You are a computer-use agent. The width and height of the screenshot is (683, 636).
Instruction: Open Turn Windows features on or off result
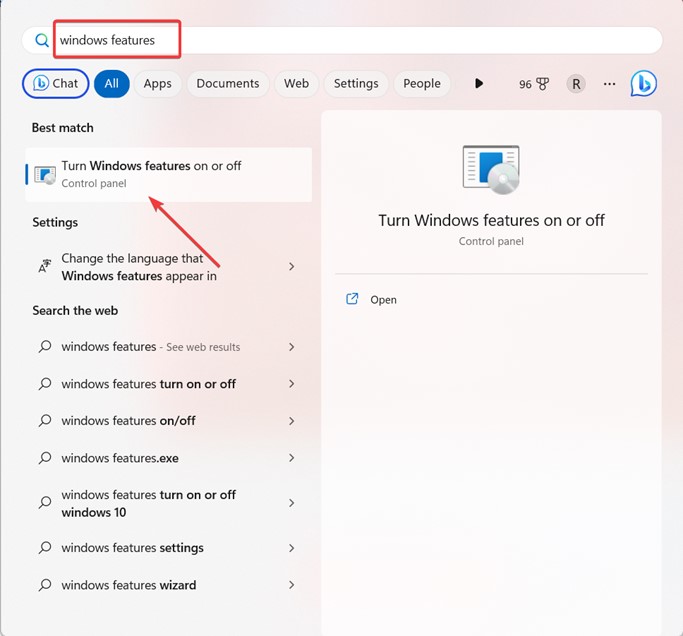point(169,174)
